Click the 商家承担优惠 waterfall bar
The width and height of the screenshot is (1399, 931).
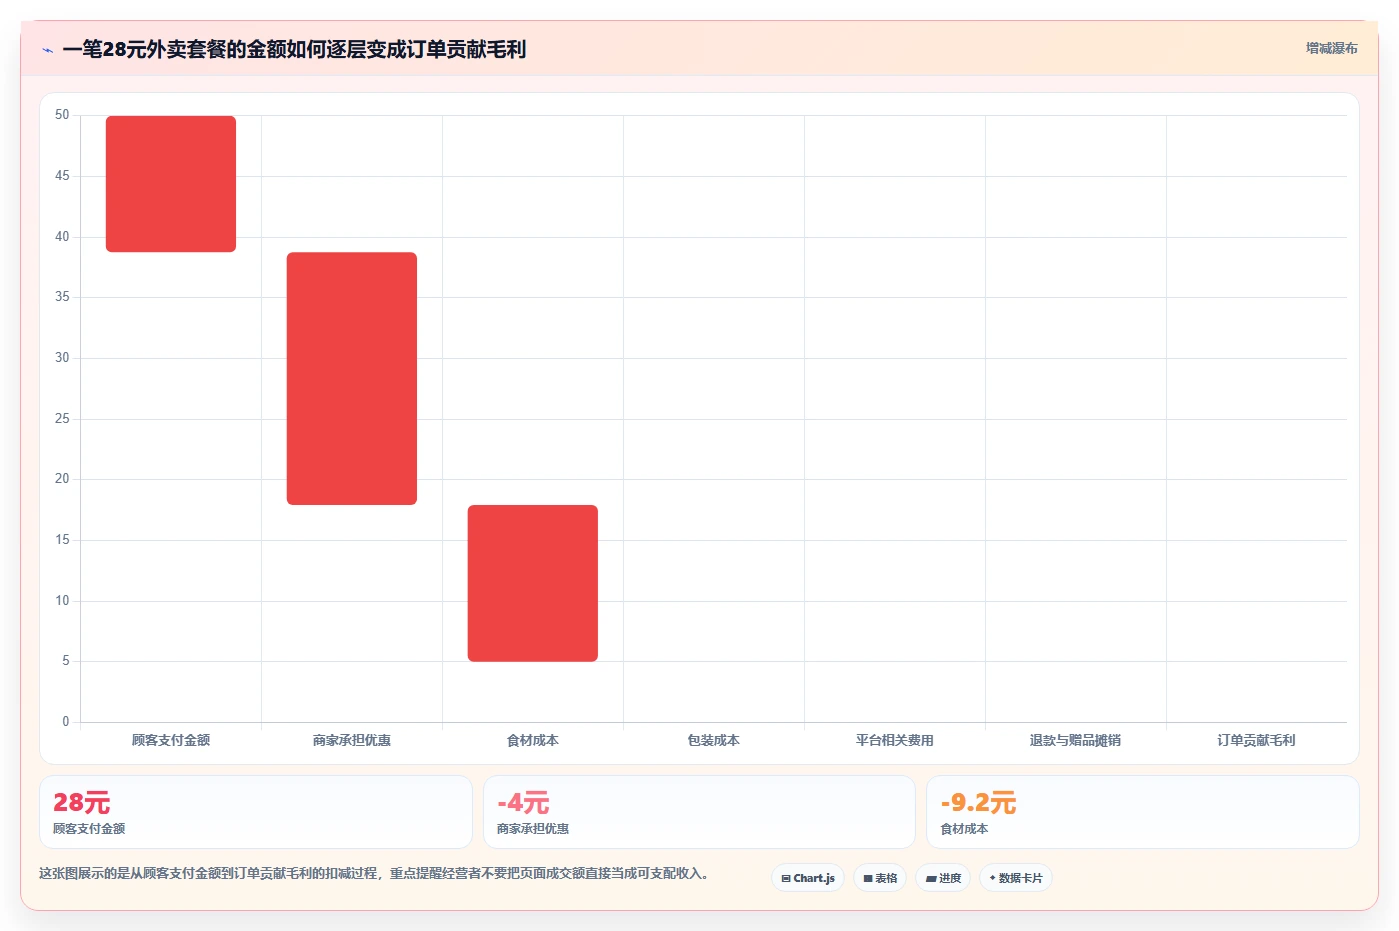click(352, 378)
